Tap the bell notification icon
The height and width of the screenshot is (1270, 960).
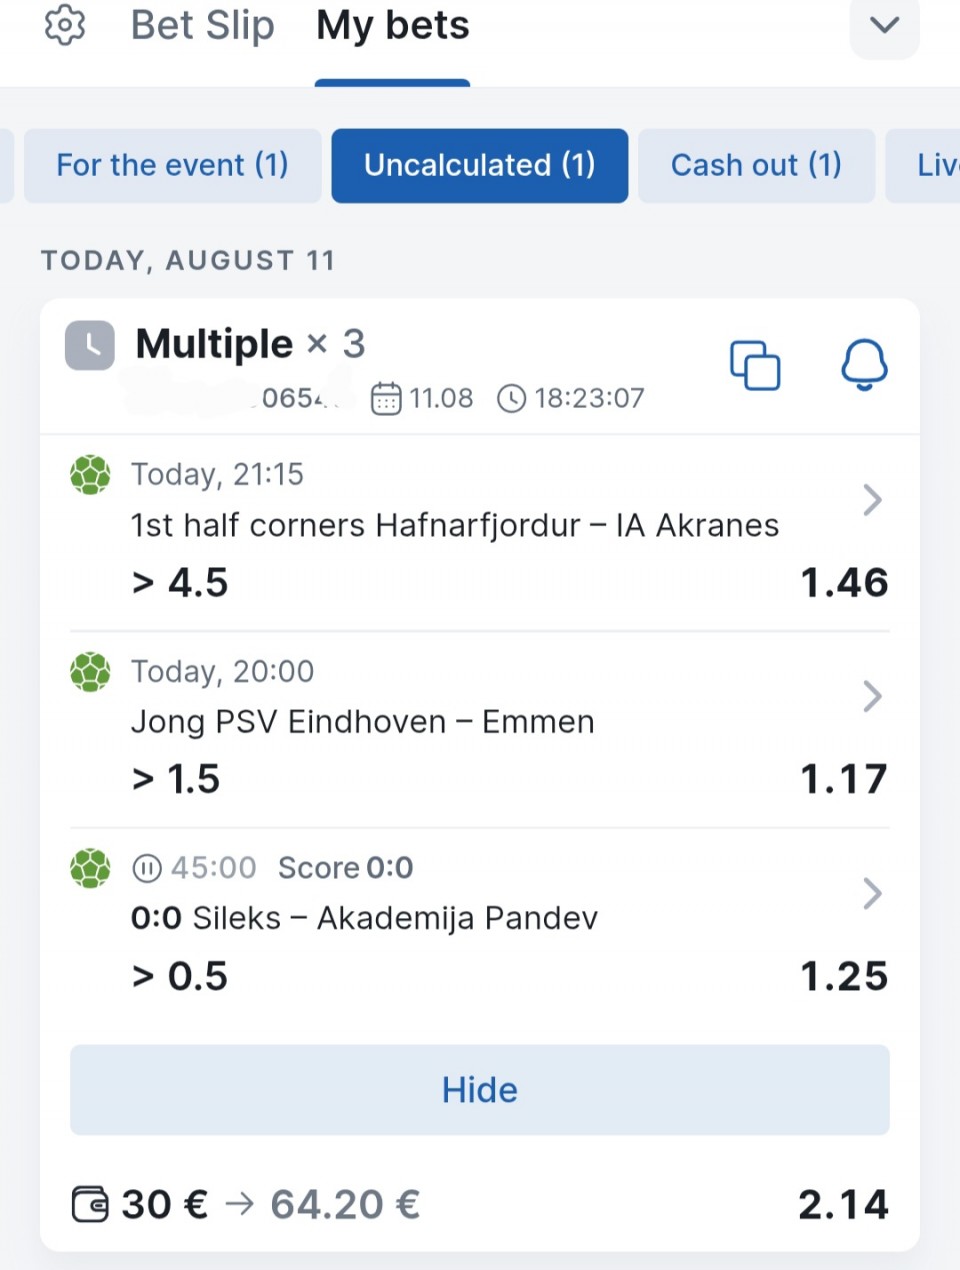click(x=864, y=365)
